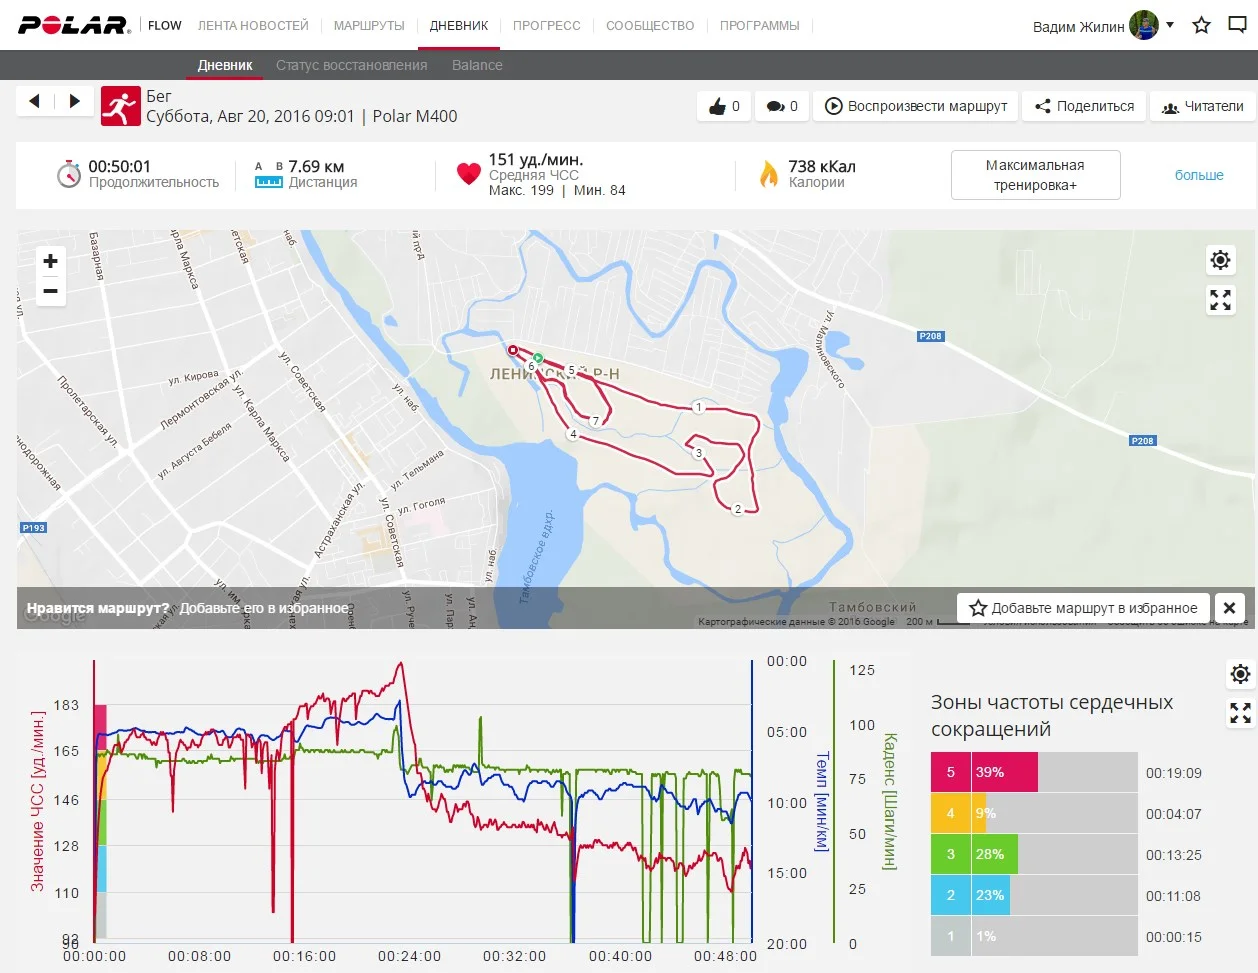Screen dimensions: 1258x973
Task: Expand the user account dropdown arrow
Action: (1170, 25)
